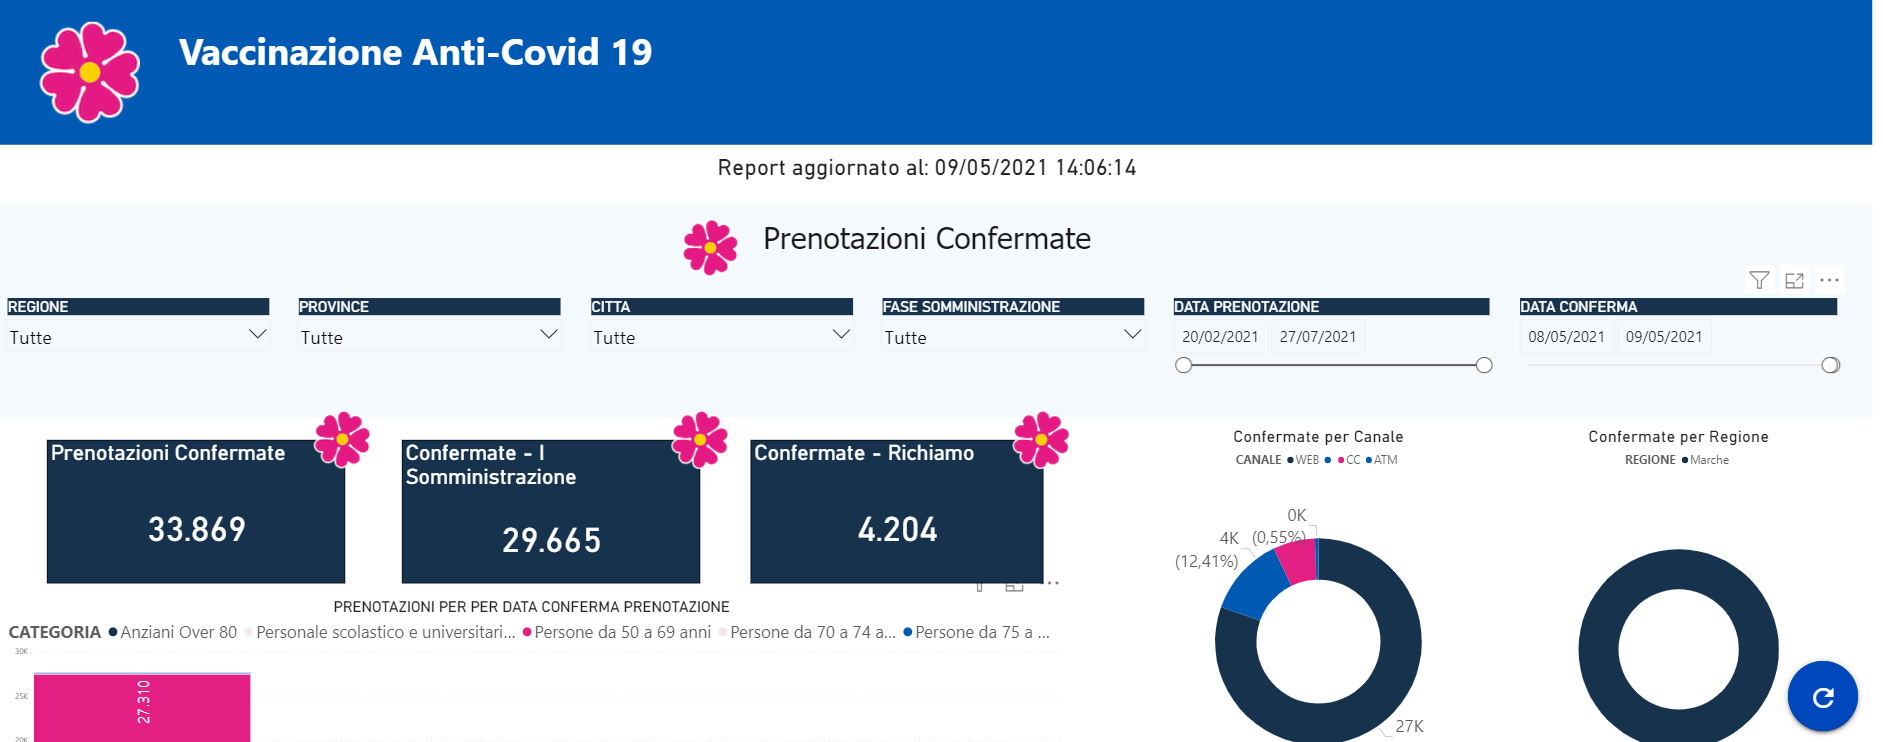1883x742 pixels.
Task: Toggle Persone da 70 a 74 legend item
Action: coord(807,632)
